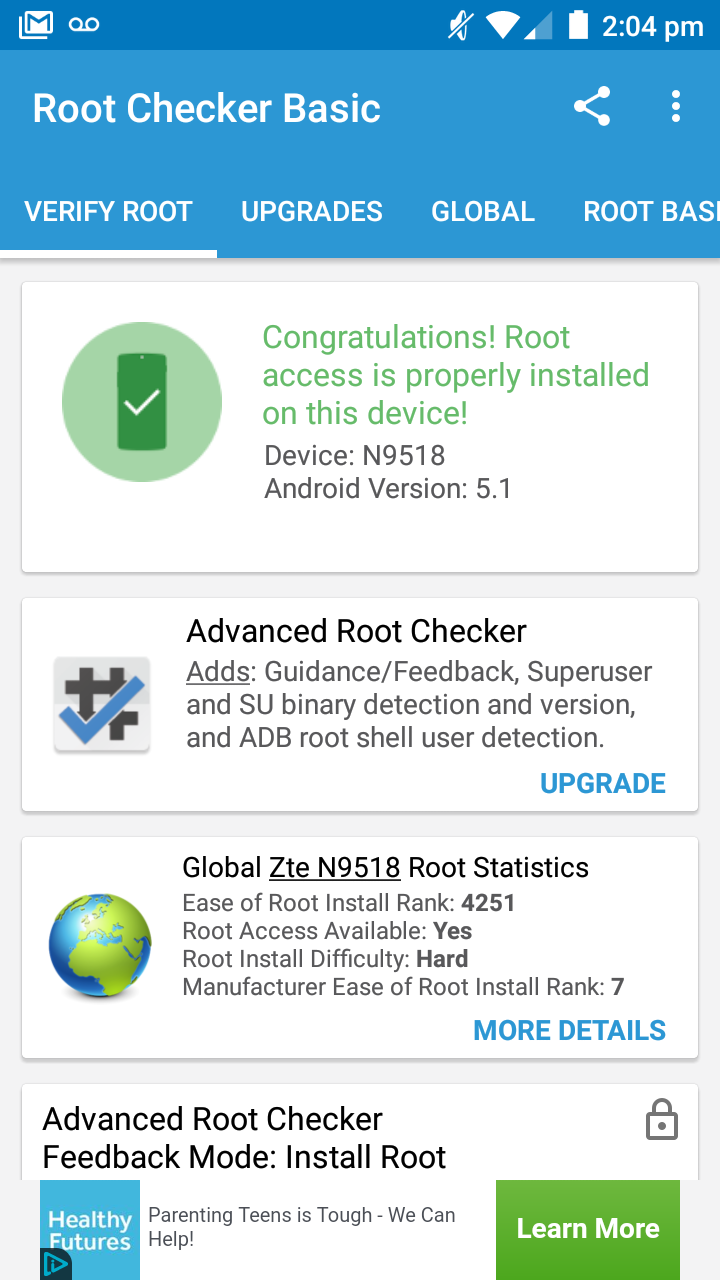Tap the AdChoices icon on the ad banner
The image size is (720, 1280).
point(54,1264)
